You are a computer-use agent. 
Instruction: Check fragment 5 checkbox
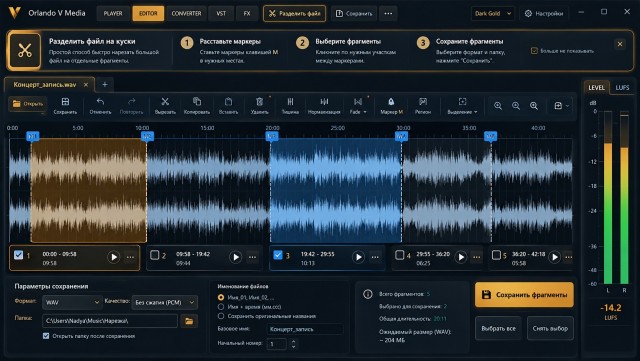coord(496,255)
